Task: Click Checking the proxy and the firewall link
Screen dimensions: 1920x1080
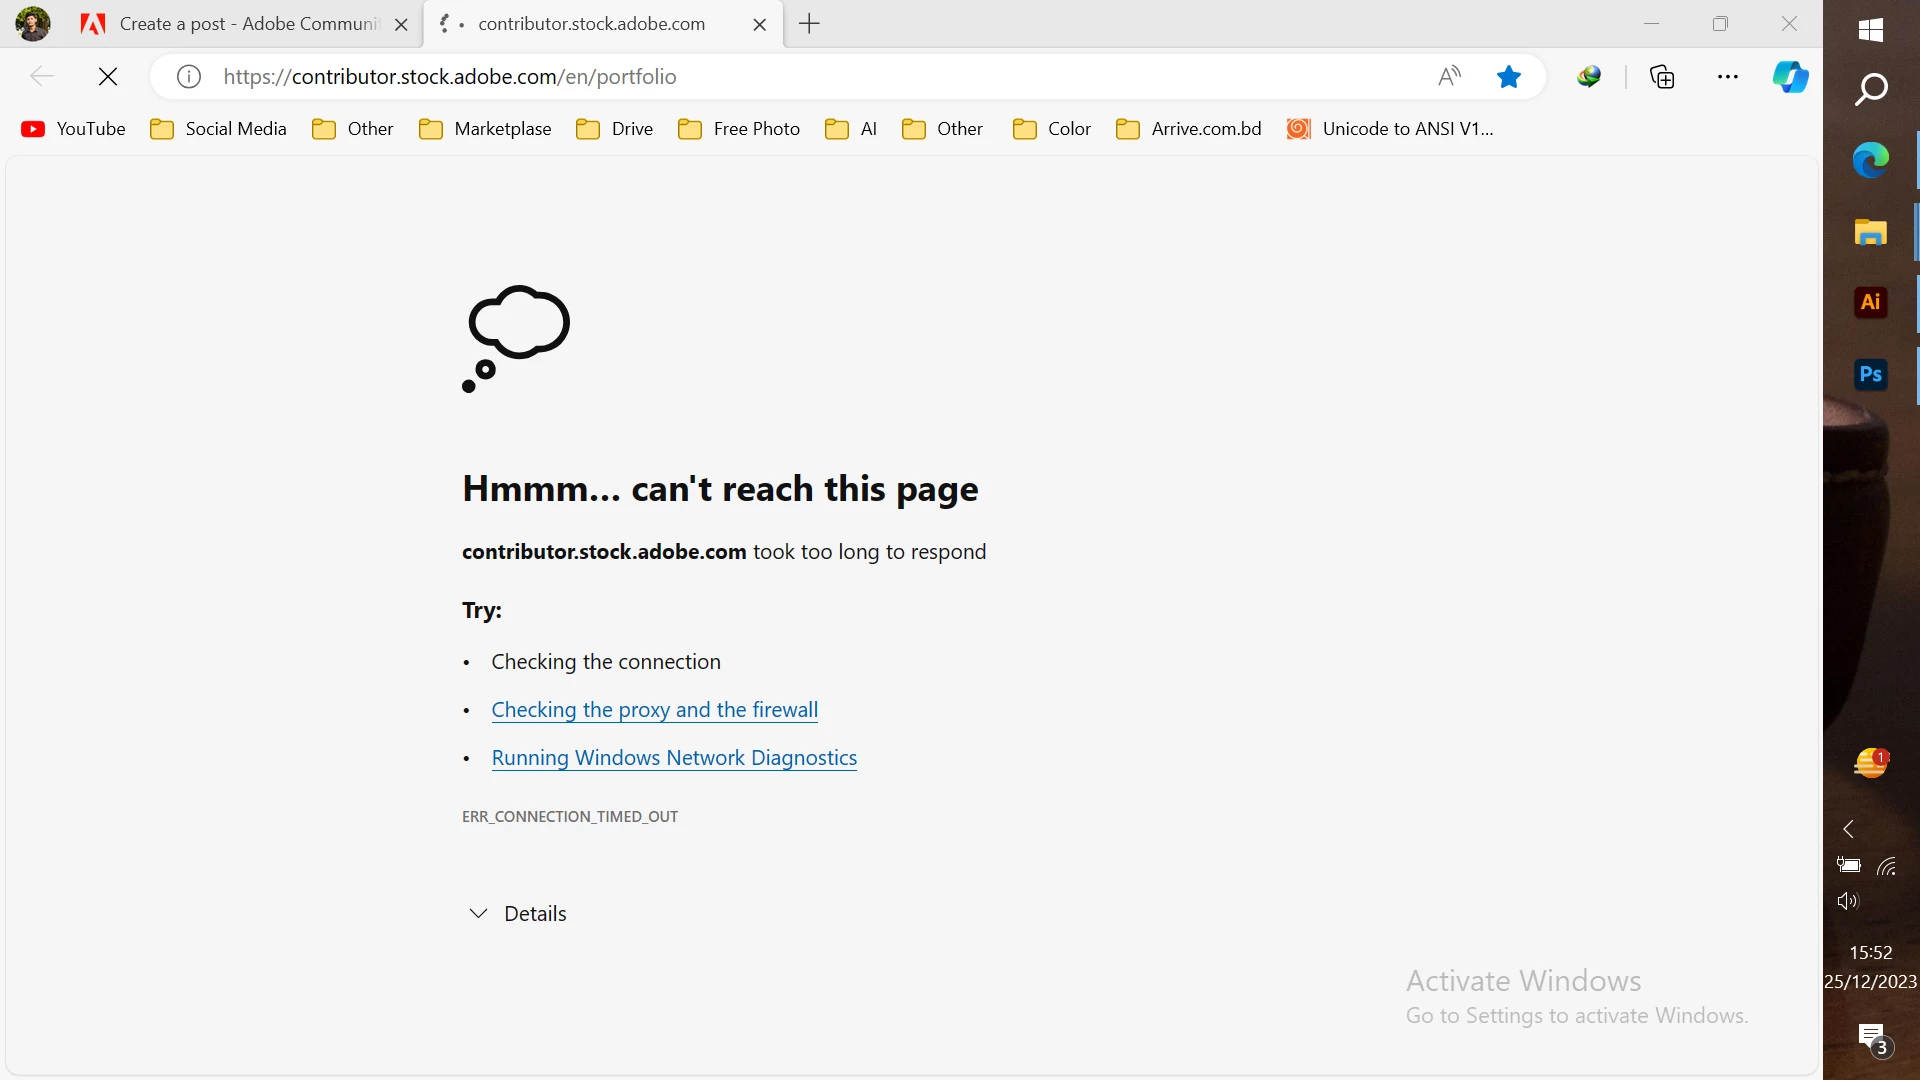Action: click(x=654, y=710)
